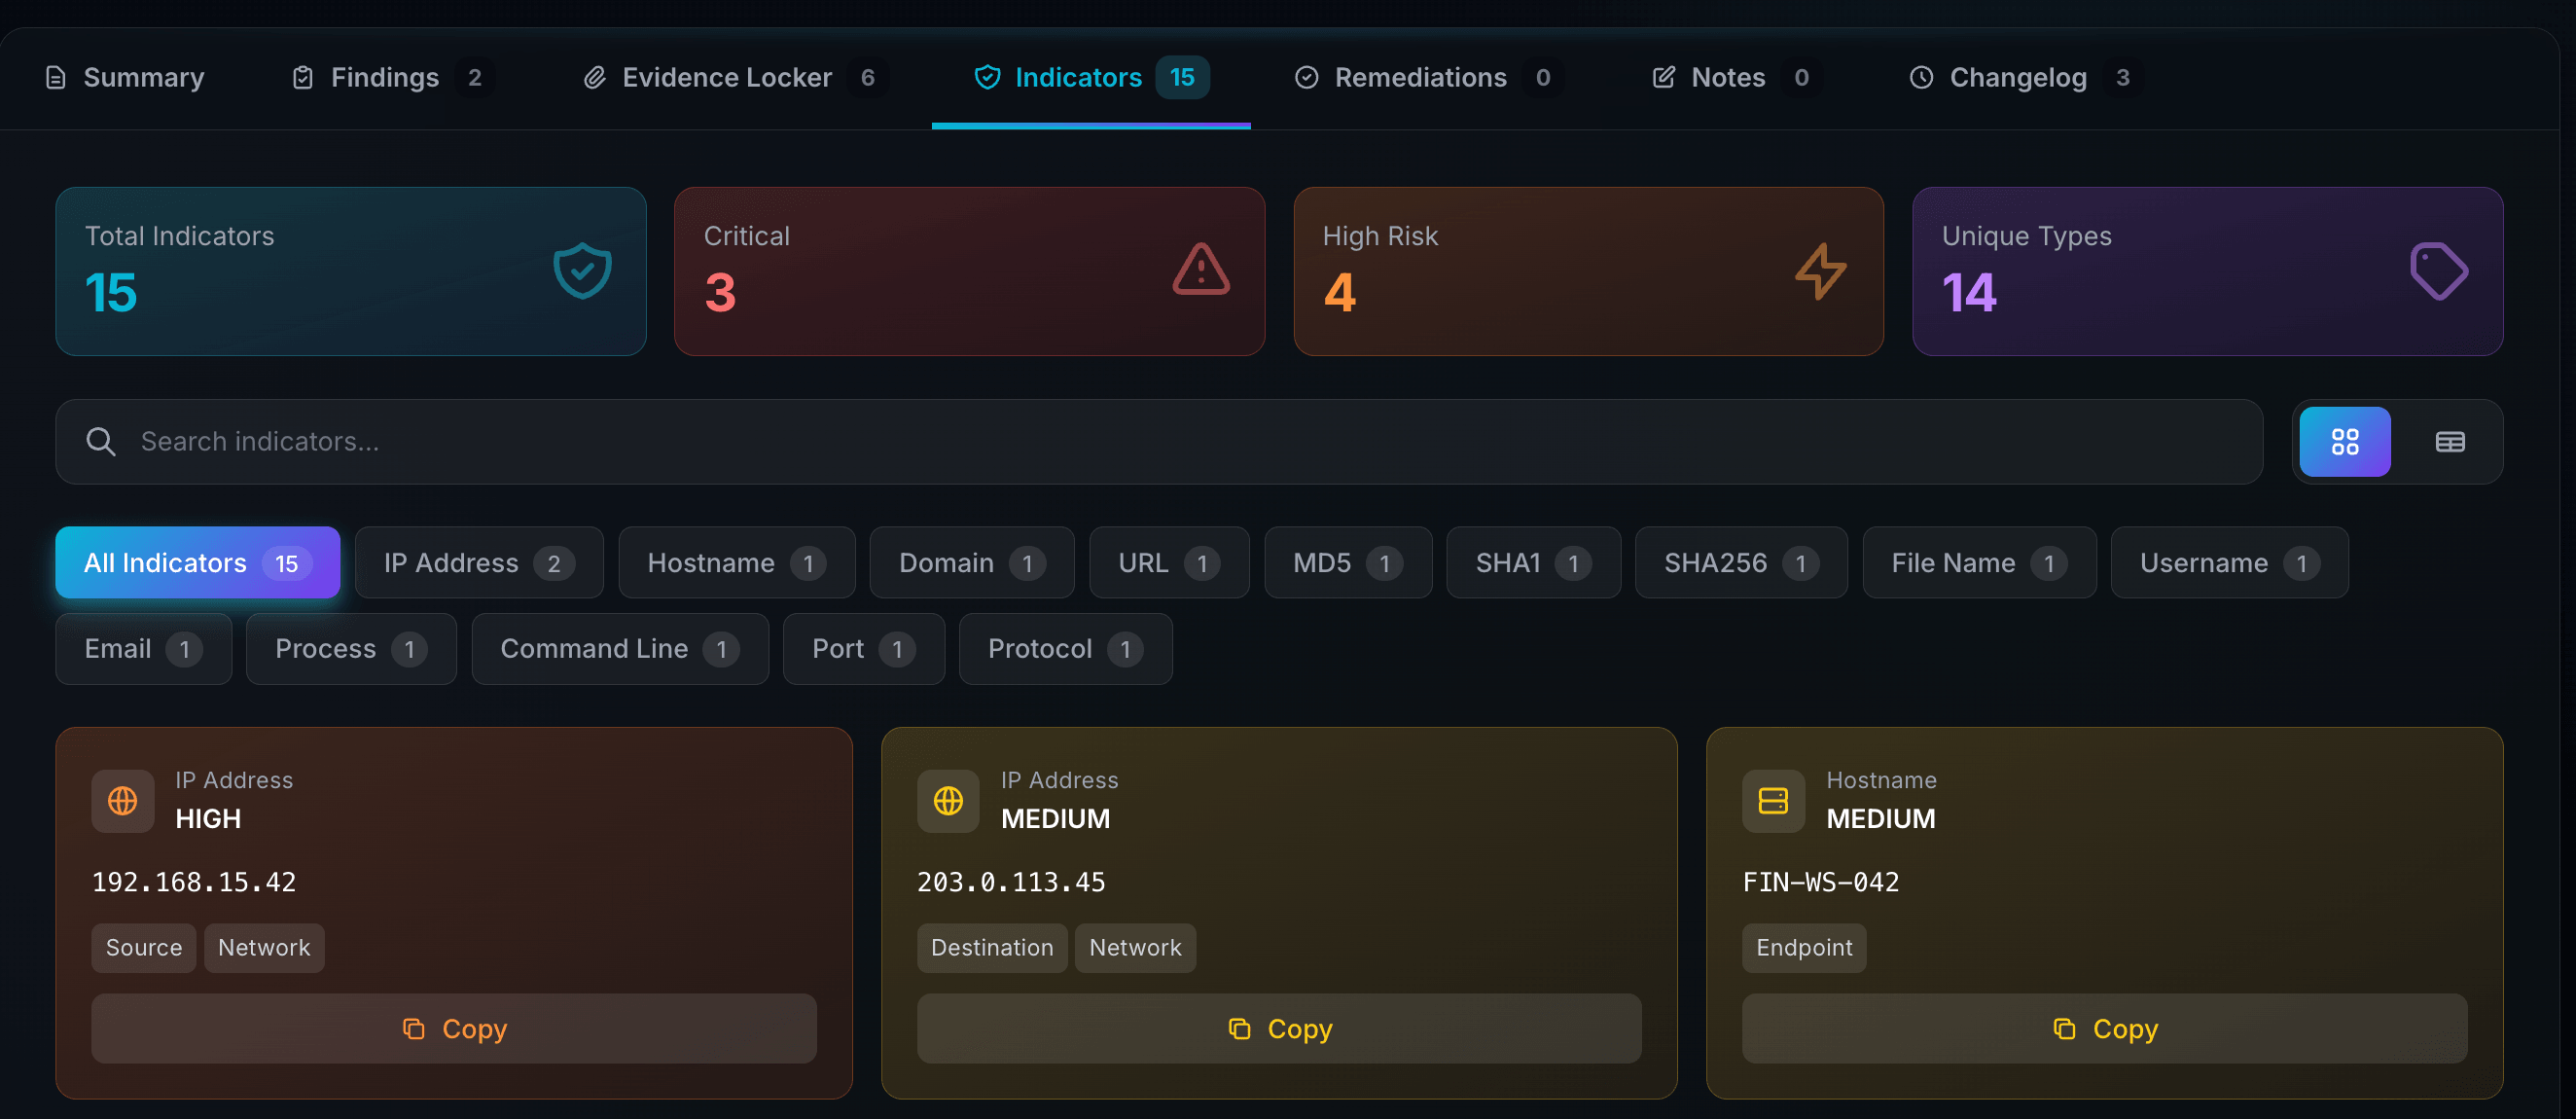Click the search magnifier icon
The image size is (2576, 1119).
pyautogui.click(x=101, y=441)
